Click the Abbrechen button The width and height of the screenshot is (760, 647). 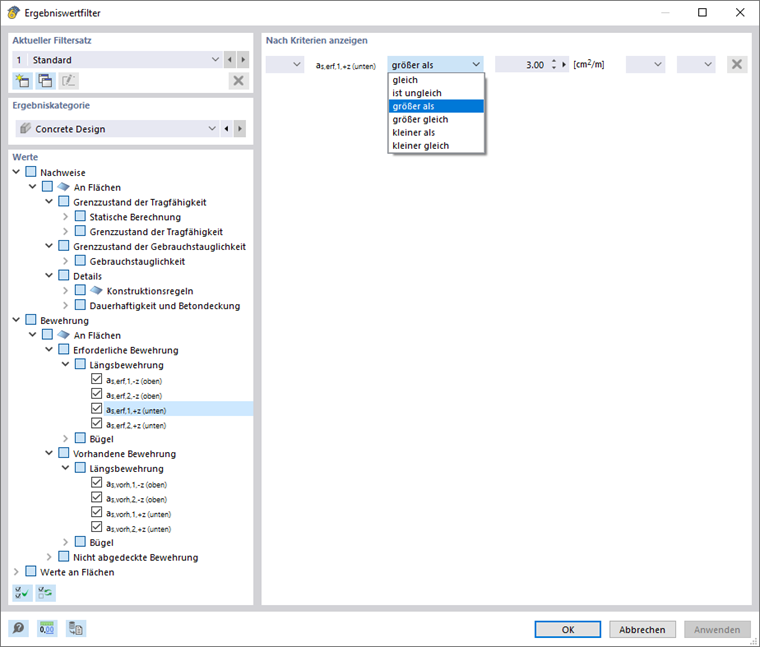(x=642, y=630)
